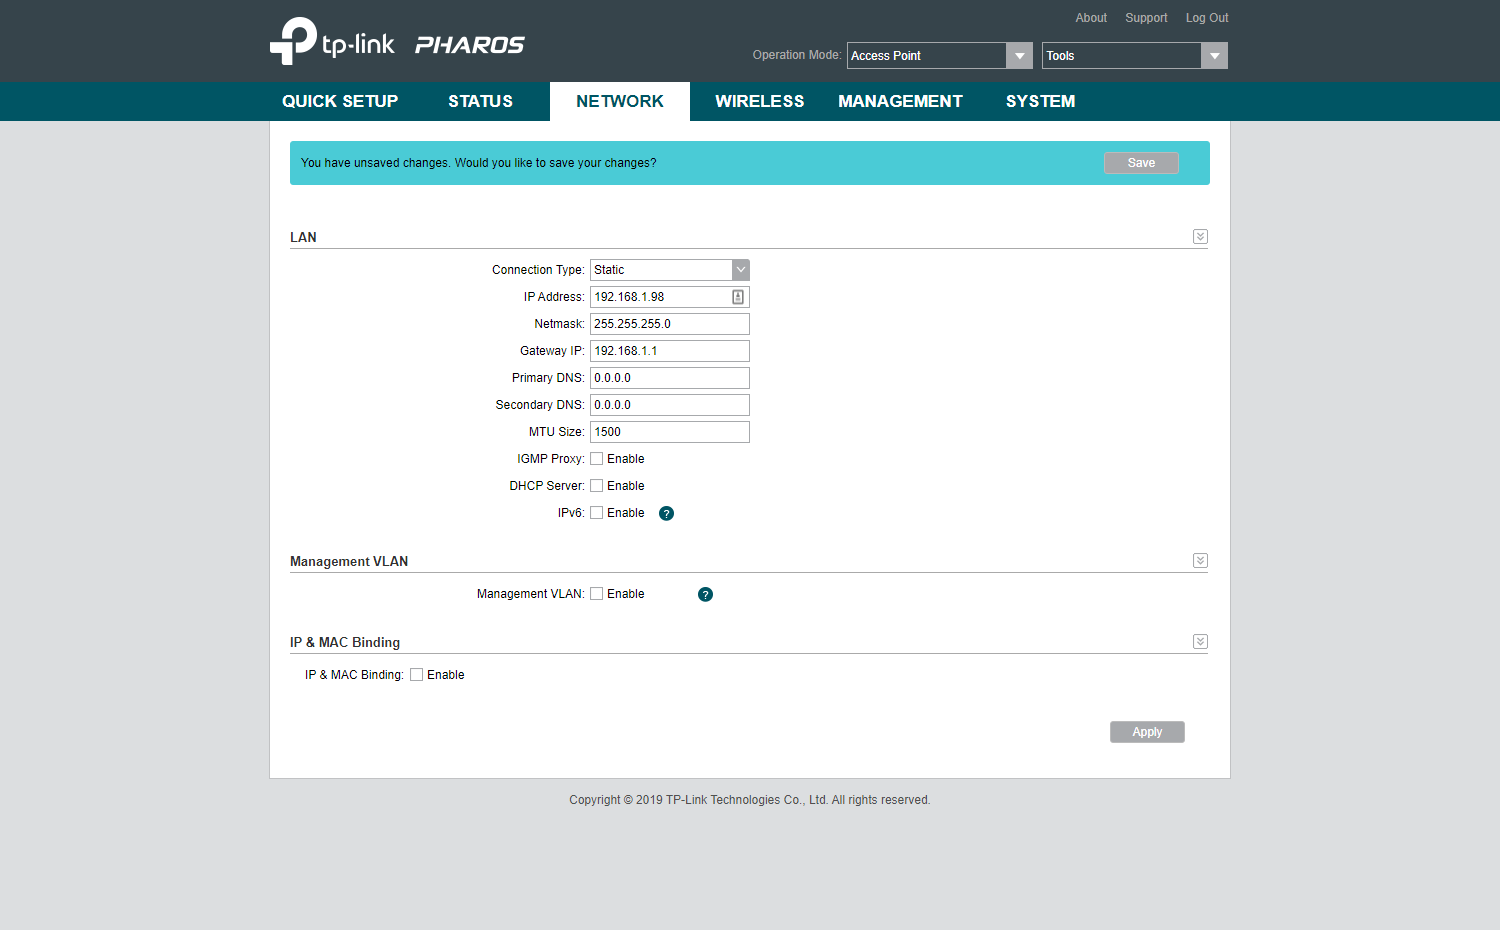
Task: Click the Log Out link
Action: tap(1207, 18)
